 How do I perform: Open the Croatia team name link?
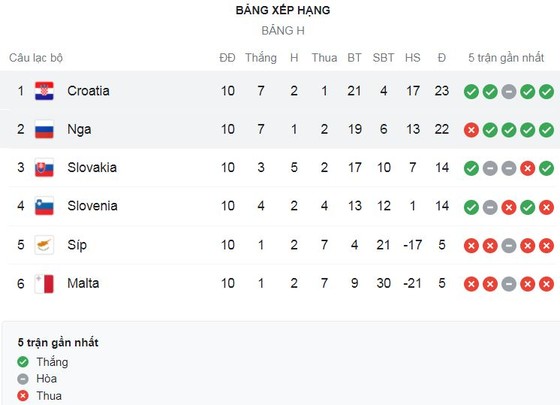coord(89,91)
